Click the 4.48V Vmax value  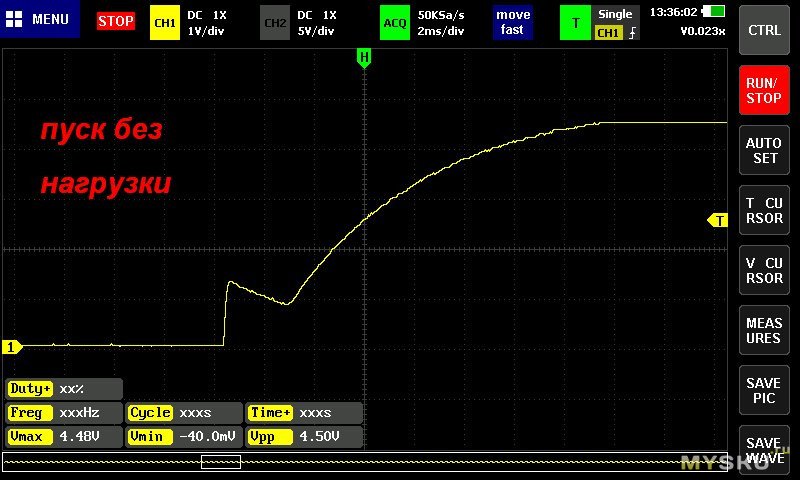[79, 437]
